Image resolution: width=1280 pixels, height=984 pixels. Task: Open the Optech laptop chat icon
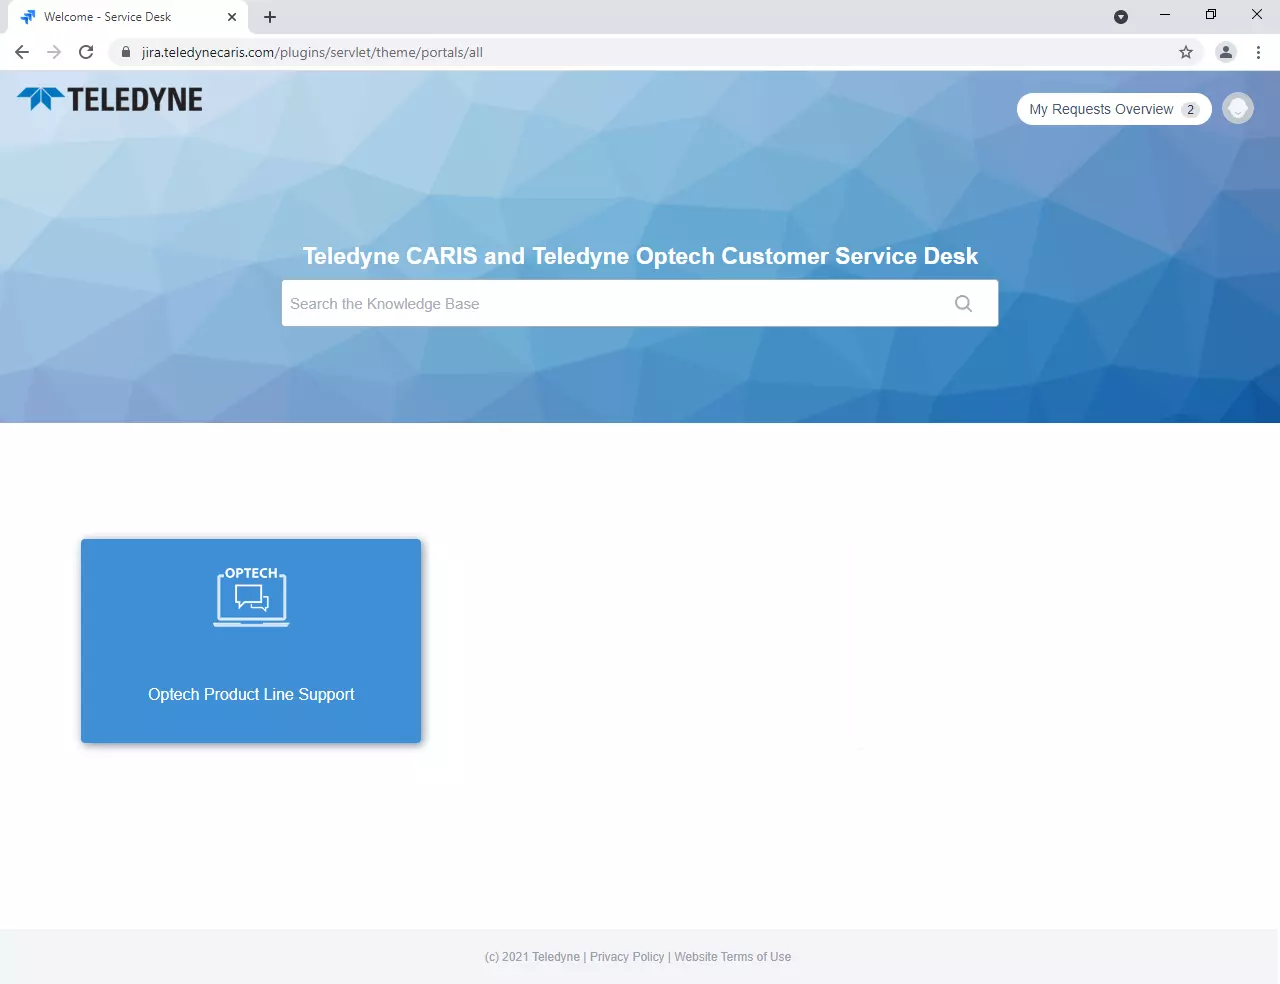tap(251, 597)
